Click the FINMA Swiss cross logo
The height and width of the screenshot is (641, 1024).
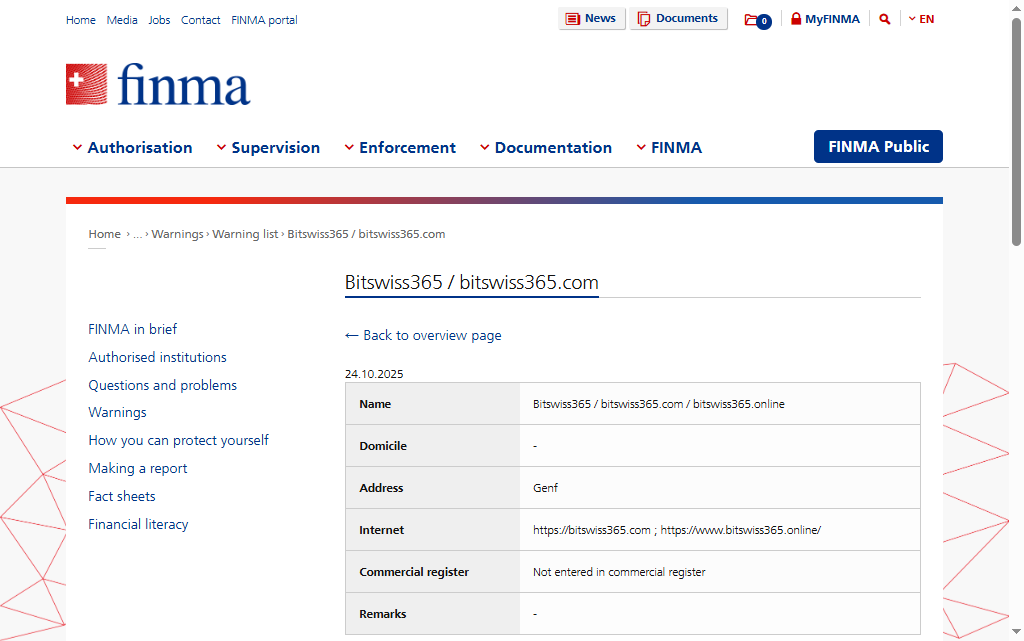click(84, 82)
